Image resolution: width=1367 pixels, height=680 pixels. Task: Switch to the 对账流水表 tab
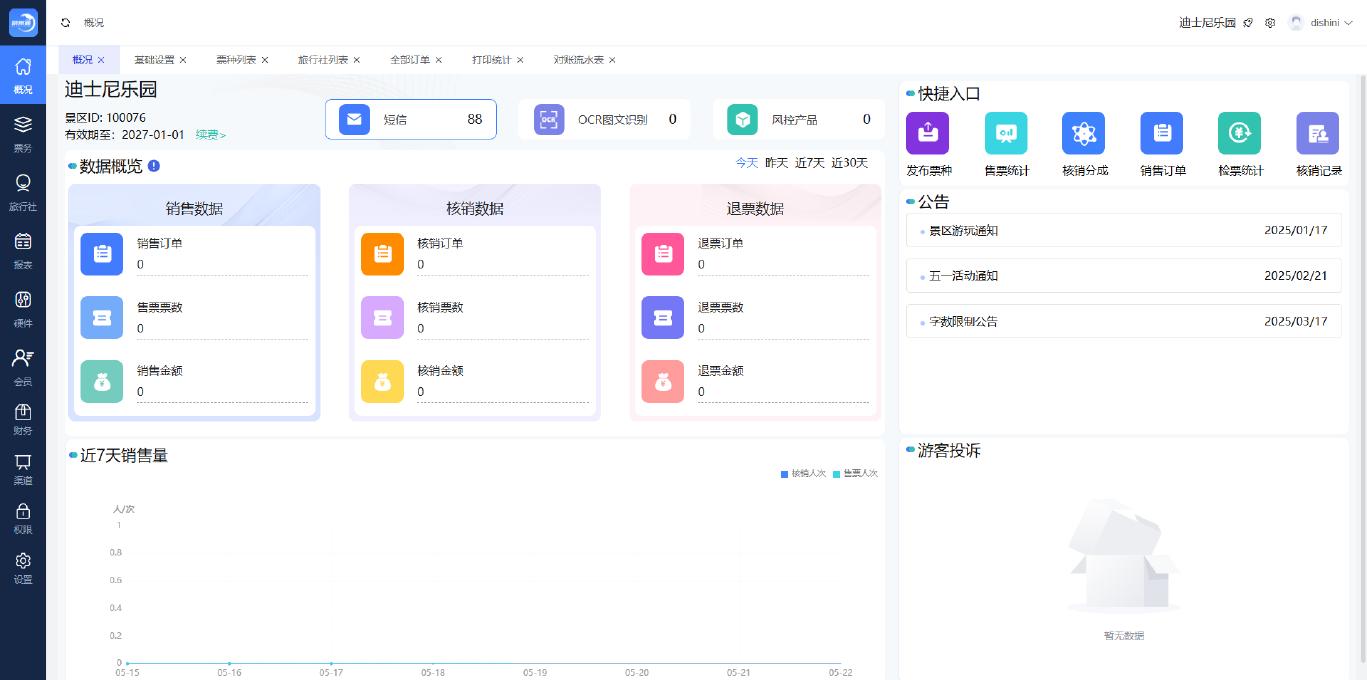point(579,60)
